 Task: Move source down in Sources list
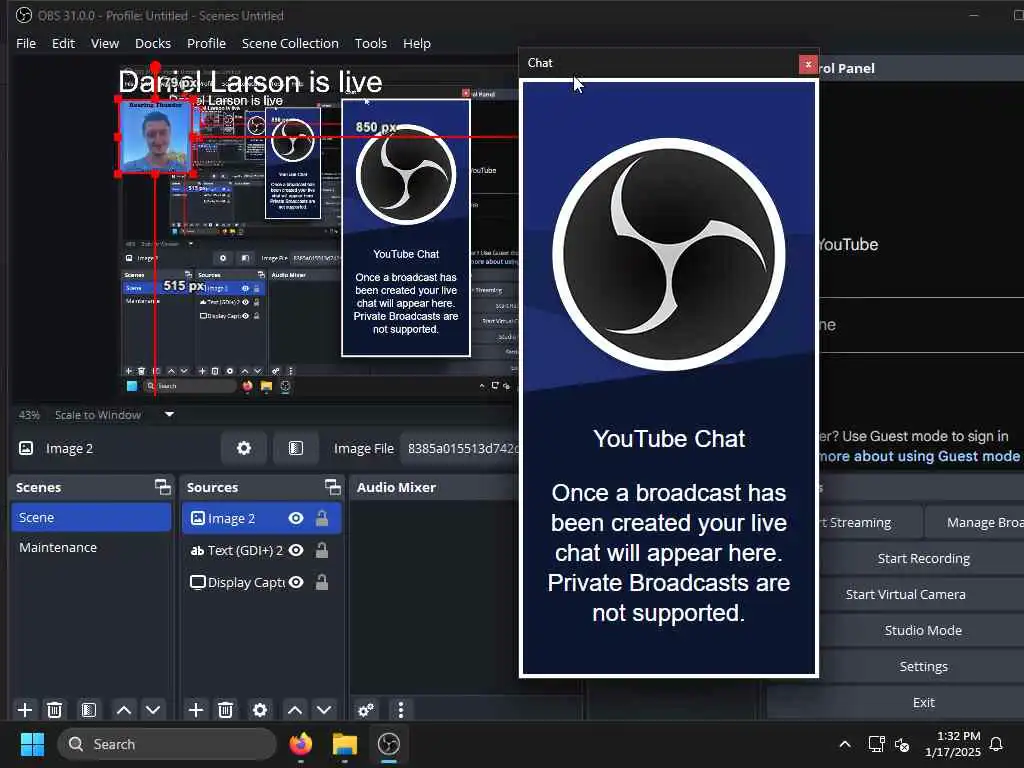324,709
